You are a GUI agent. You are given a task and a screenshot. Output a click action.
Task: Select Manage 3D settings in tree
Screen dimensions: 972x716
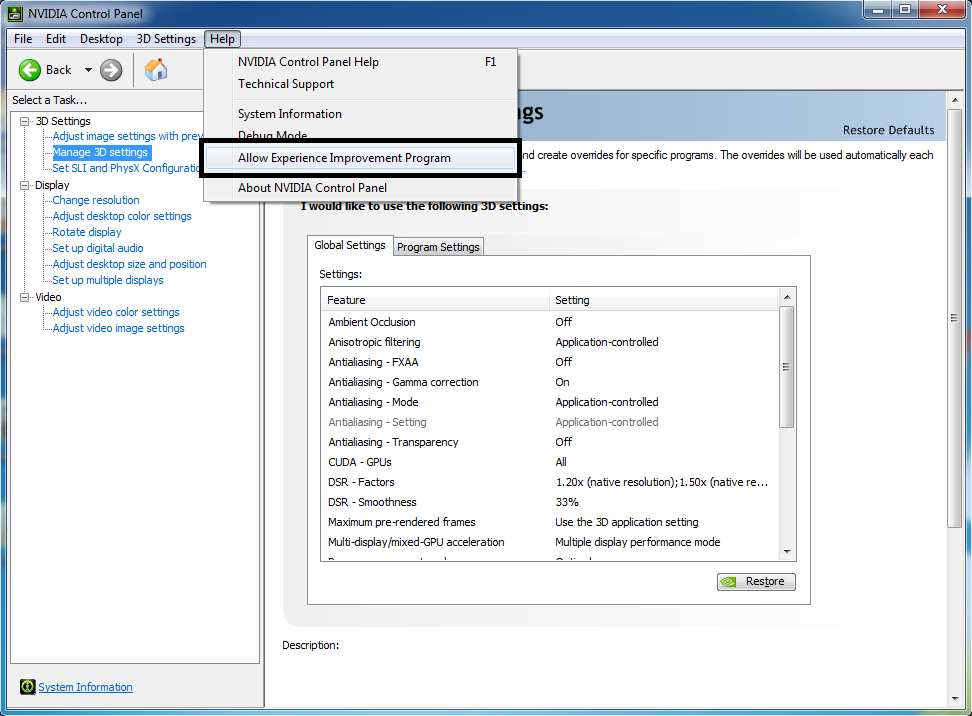pos(100,152)
